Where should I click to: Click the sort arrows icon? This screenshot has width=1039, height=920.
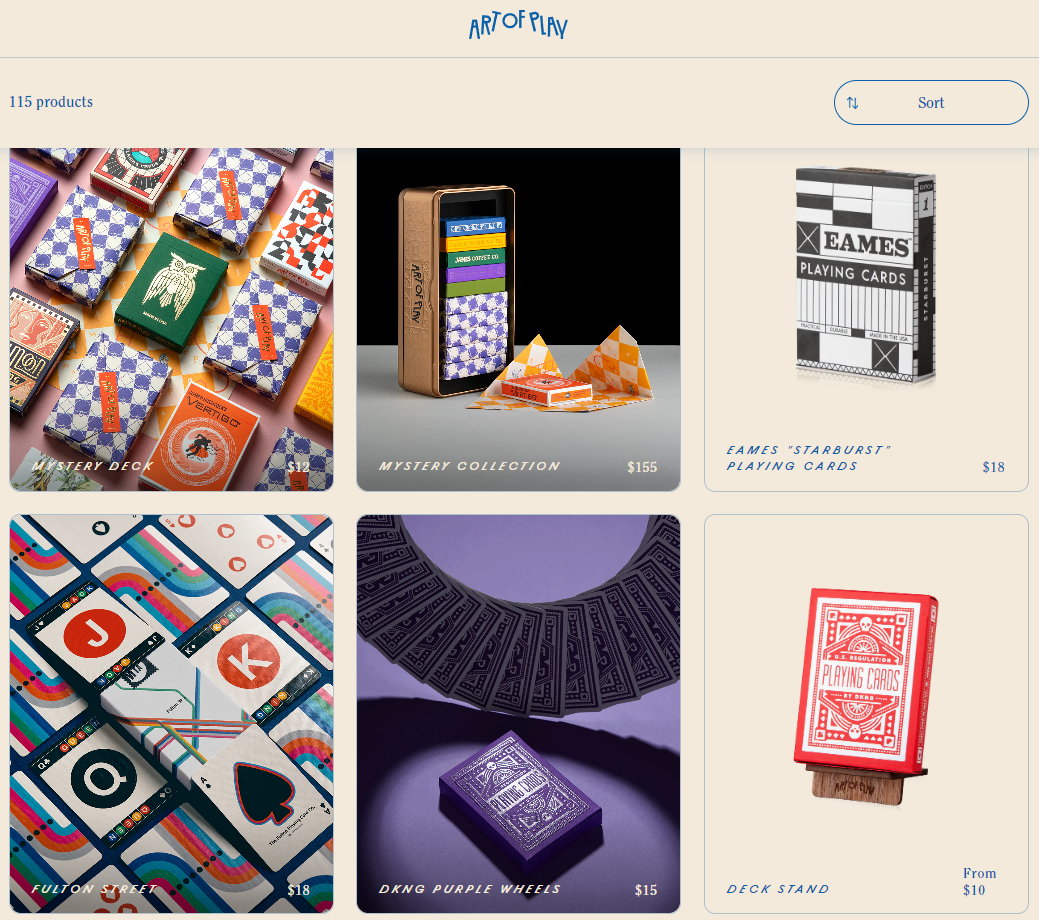click(853, 103)
